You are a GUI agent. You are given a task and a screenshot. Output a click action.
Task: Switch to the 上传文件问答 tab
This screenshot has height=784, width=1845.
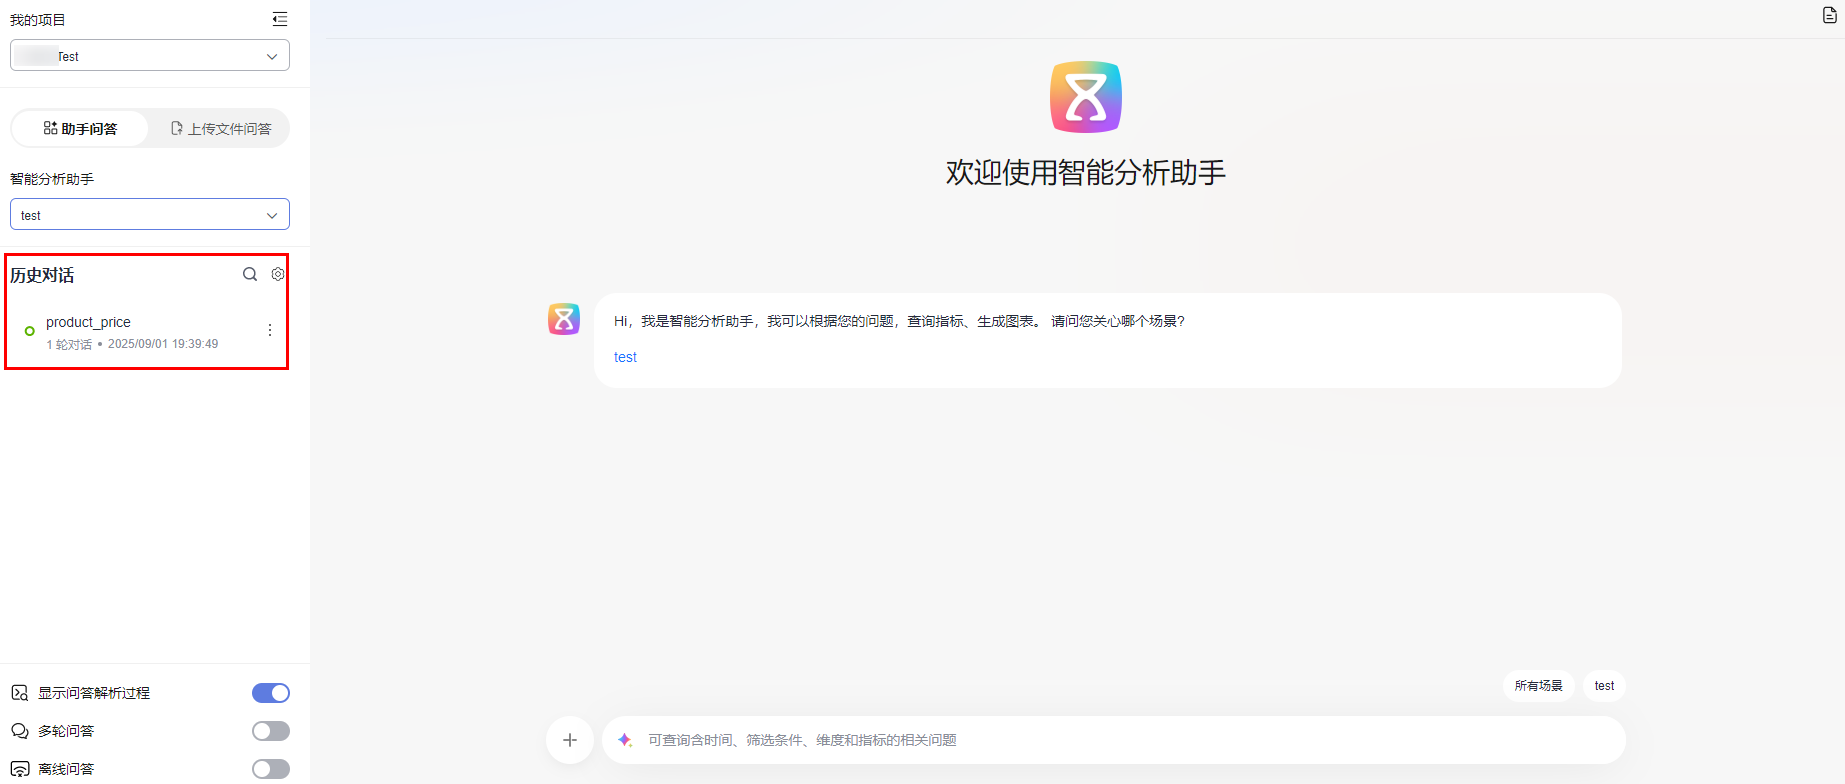pyautogui.click(x=221, y=129)
